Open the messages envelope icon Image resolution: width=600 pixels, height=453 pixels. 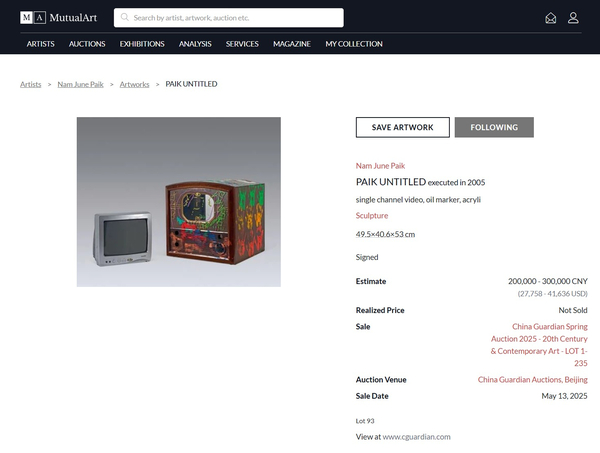(551, 18)
